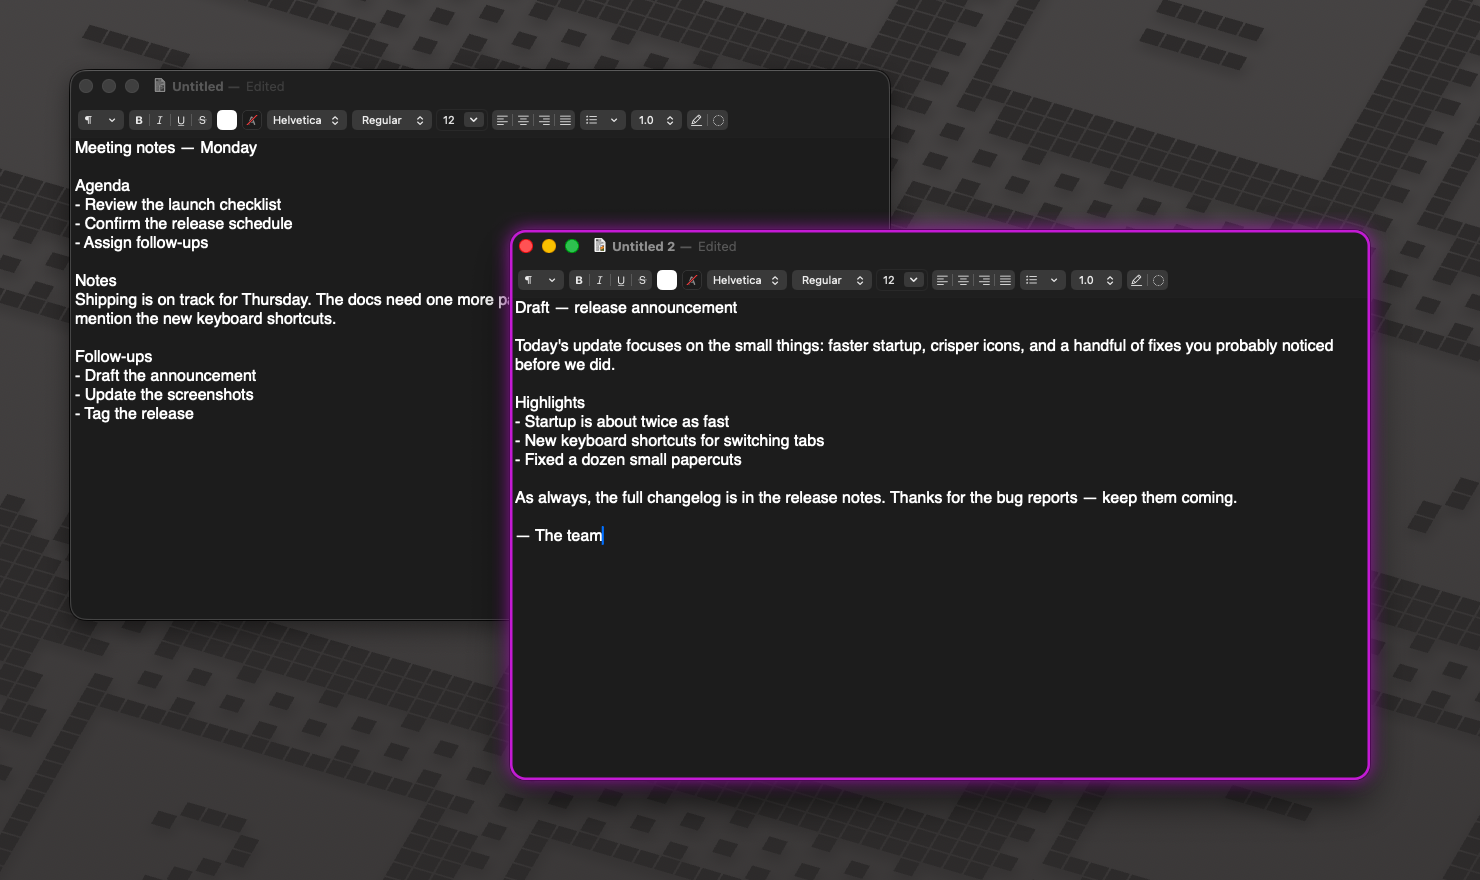This screenshot has width=1480, height=880.
Task: Align text left in Untitled 2
Action: coord(942,280)
